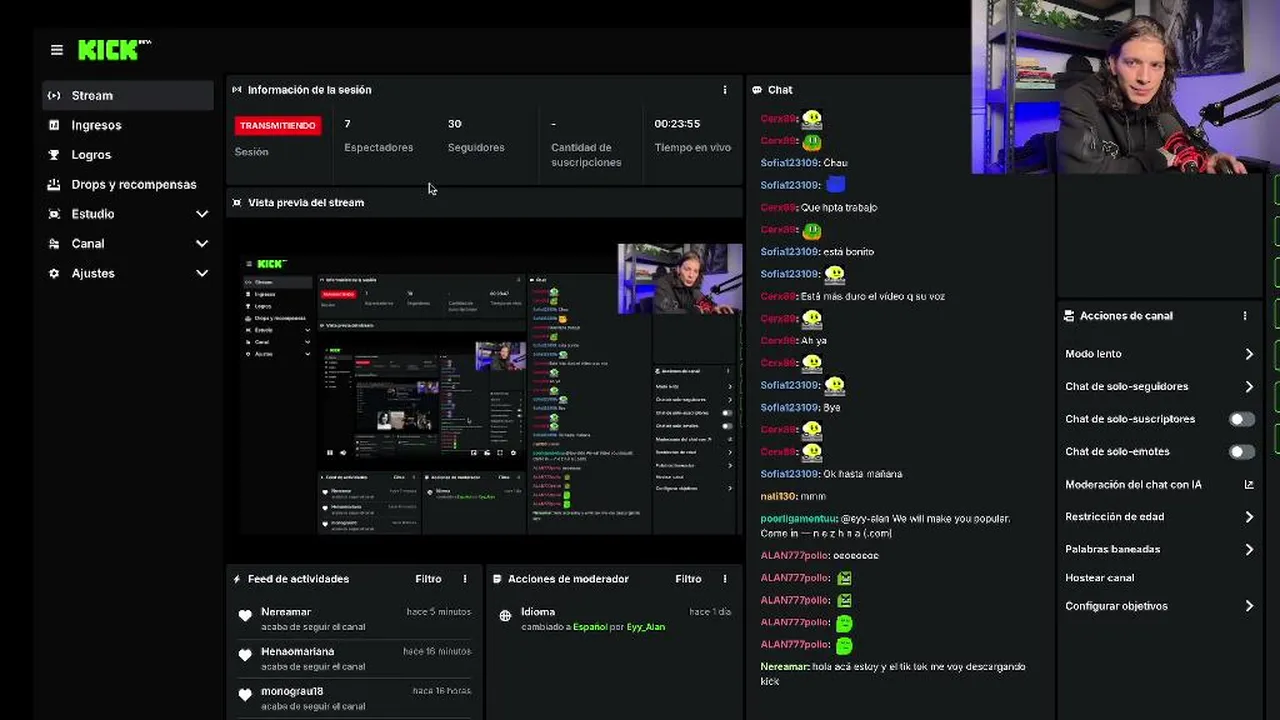The image size is (1280, 720).
Task: Click the heart icon next to monograu18
Action: (x=245, y=695)
